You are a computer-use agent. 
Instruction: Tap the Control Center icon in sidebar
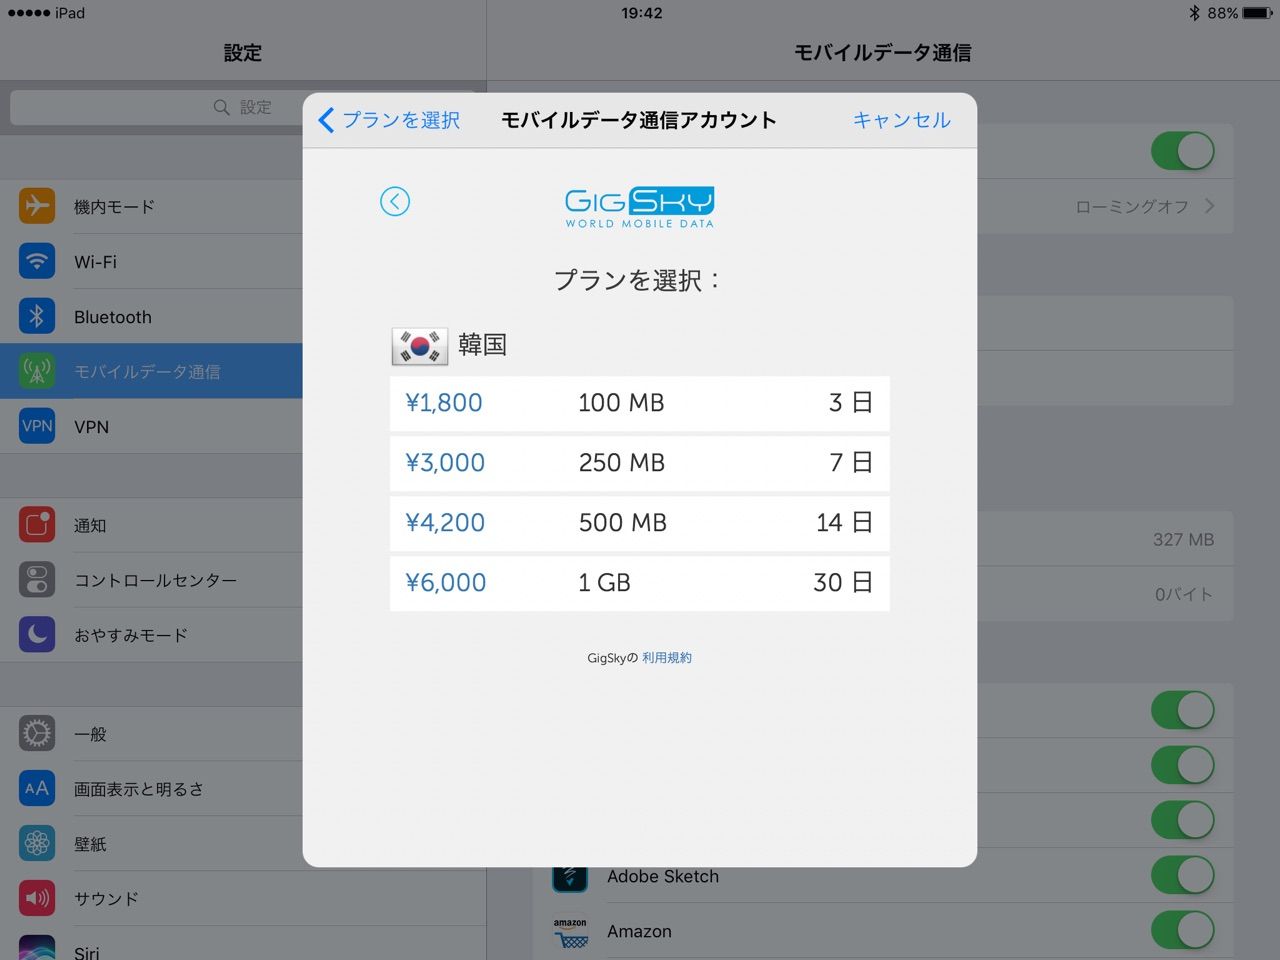(37, 580)
